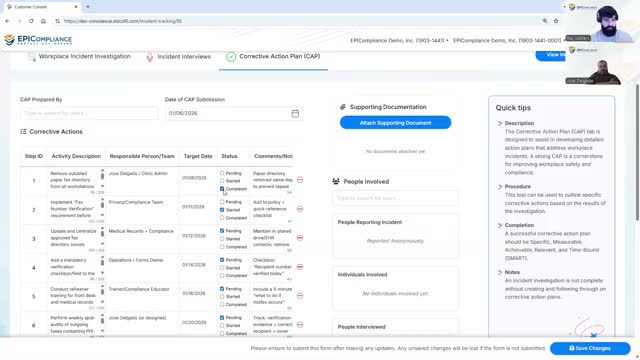Remove corrective action step 5
The width and height of the screenshot is (640, 360).
(x=300, y=296)
